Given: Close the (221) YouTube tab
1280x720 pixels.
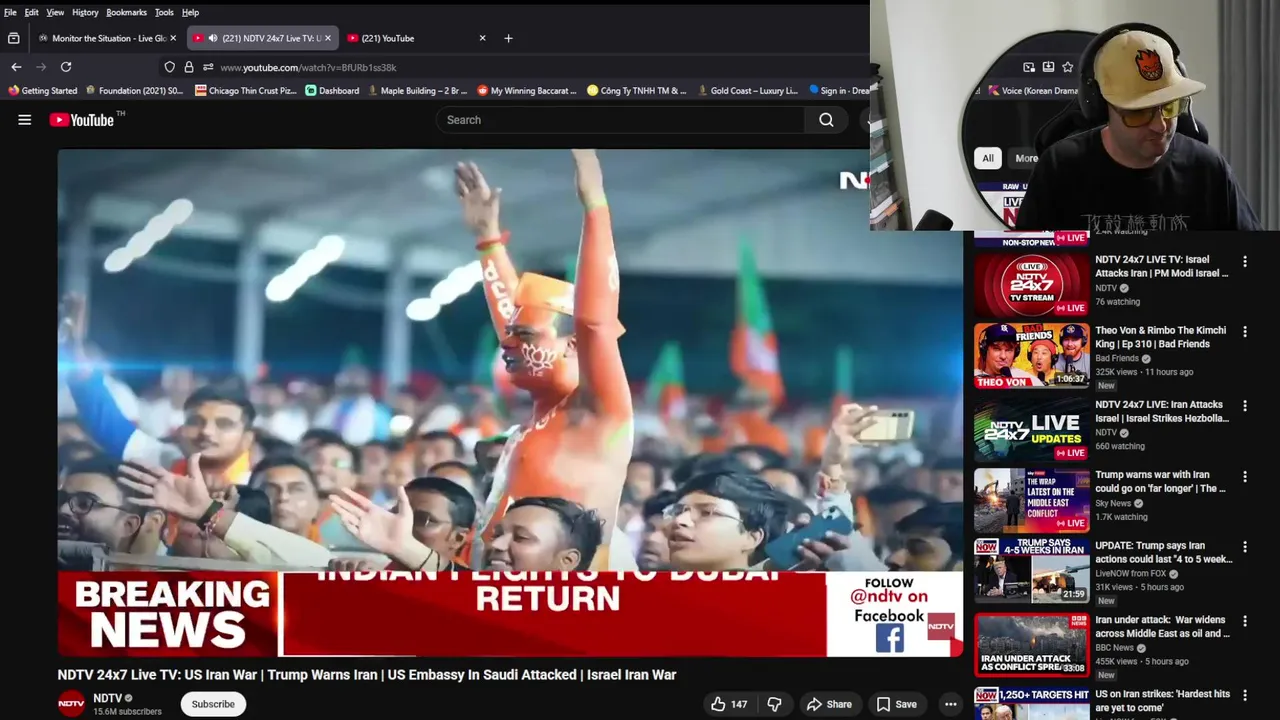Looking at the screenshot, I should pyautogui.click(x=482, y=38).
